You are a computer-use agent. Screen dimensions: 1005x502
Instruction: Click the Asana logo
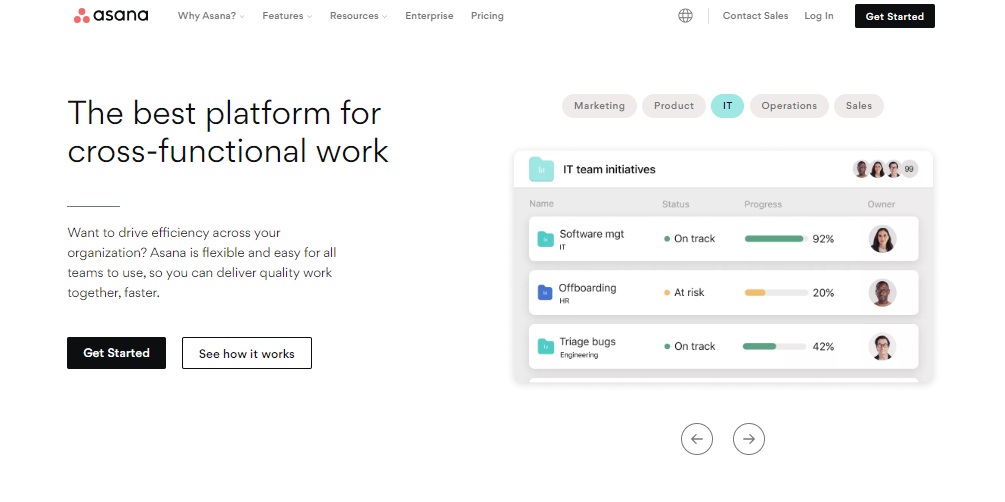(x=111, y=15)
